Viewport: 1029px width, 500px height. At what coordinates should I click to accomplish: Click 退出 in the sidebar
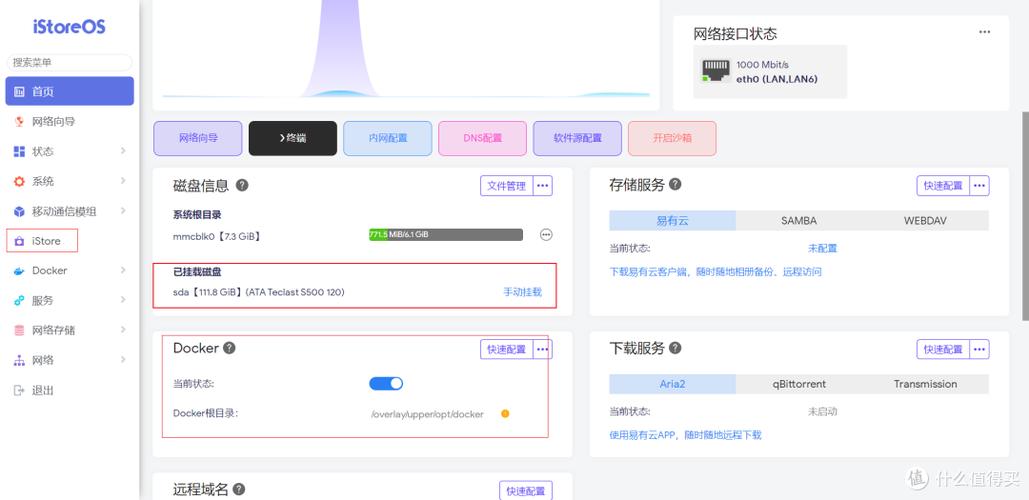click(70, 390)
